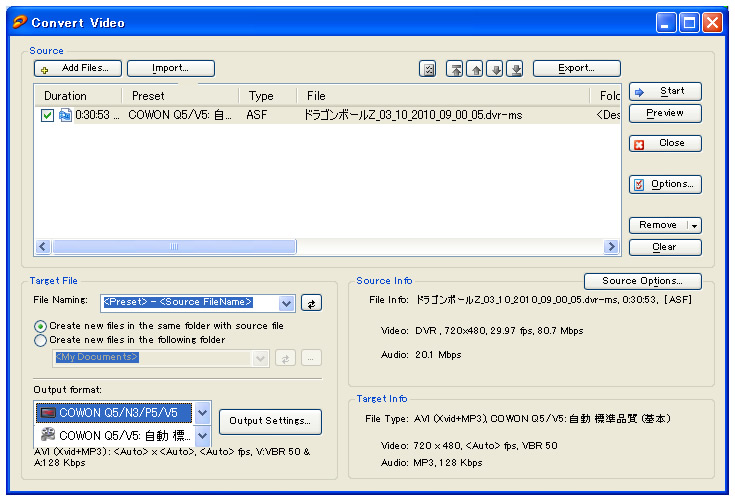Move item down arrow icon
The width and height of the screenshot is (735, 499).
click(495, 69)
